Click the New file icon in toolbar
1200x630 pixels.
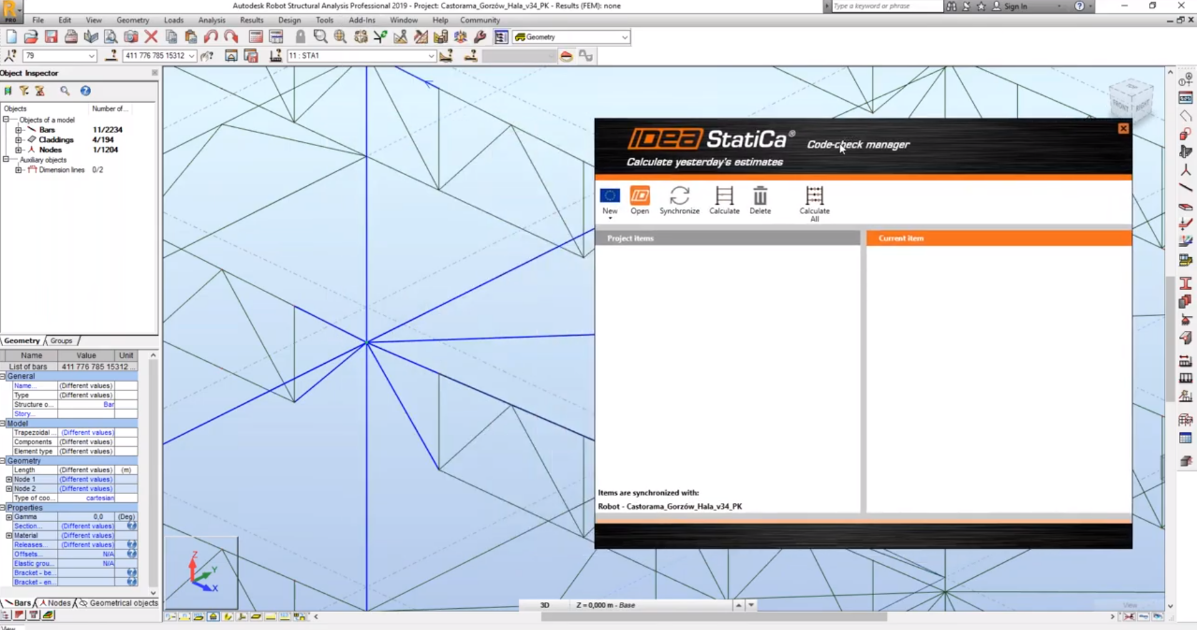(x=11, y=37)
